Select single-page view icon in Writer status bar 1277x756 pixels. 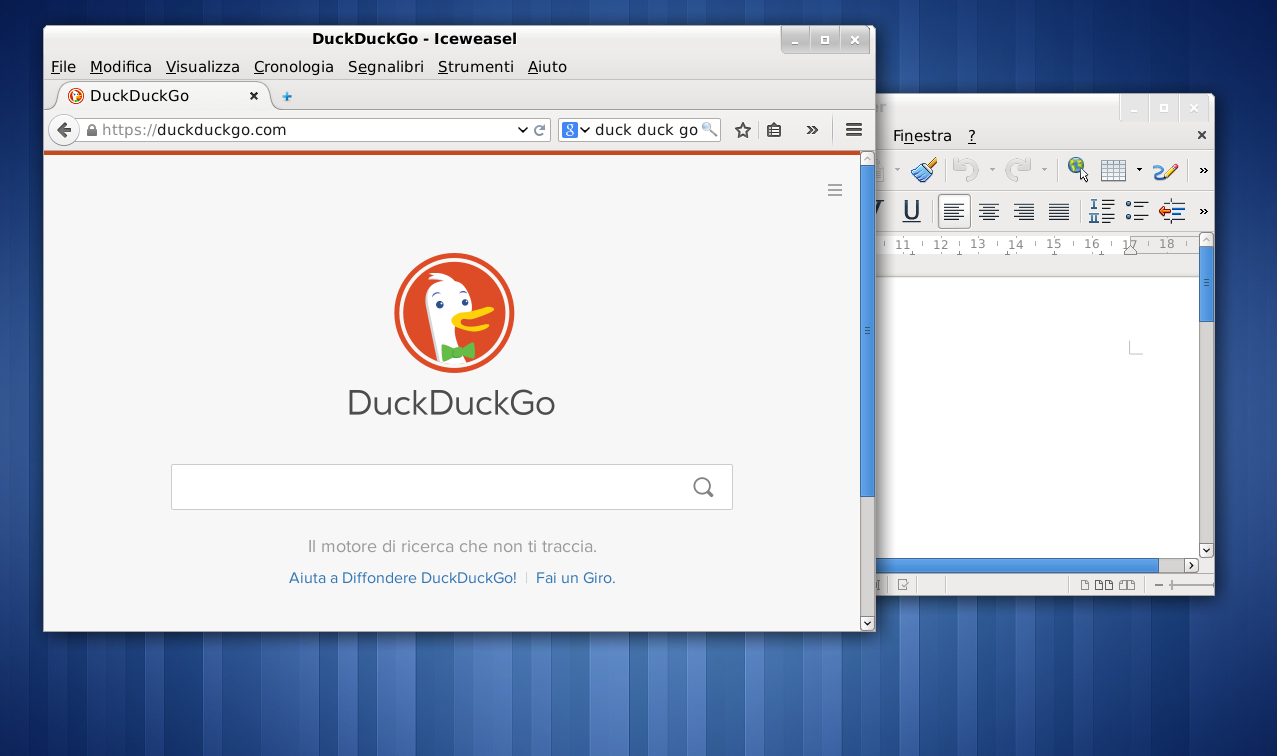[1085, 585]
